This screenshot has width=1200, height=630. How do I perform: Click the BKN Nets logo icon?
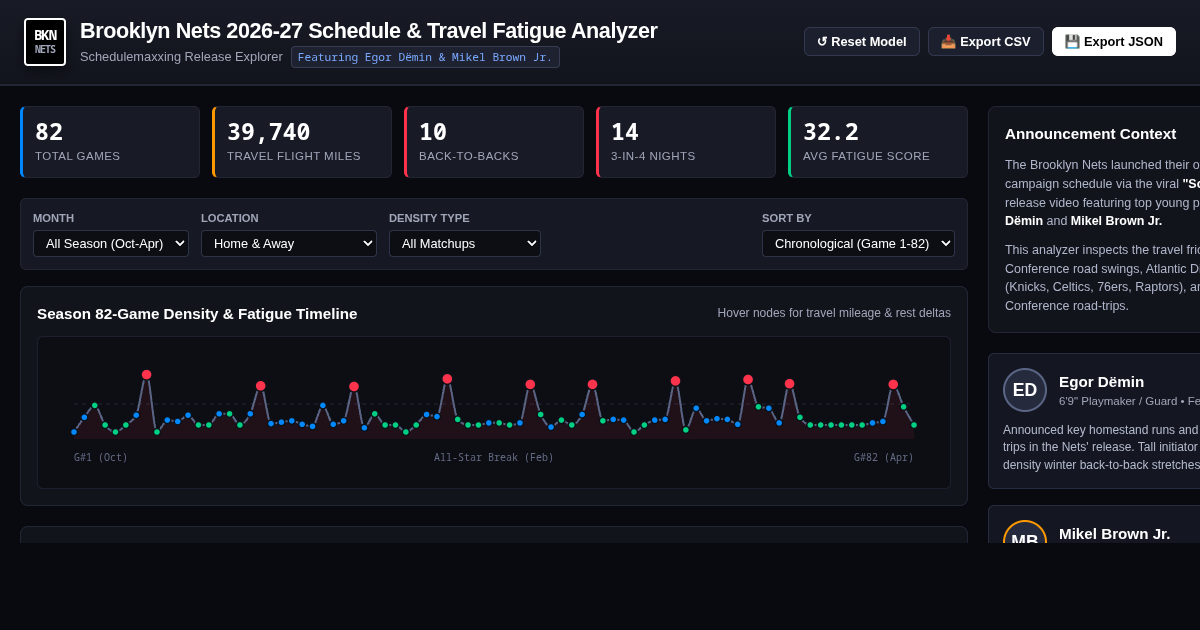point(45,42)
